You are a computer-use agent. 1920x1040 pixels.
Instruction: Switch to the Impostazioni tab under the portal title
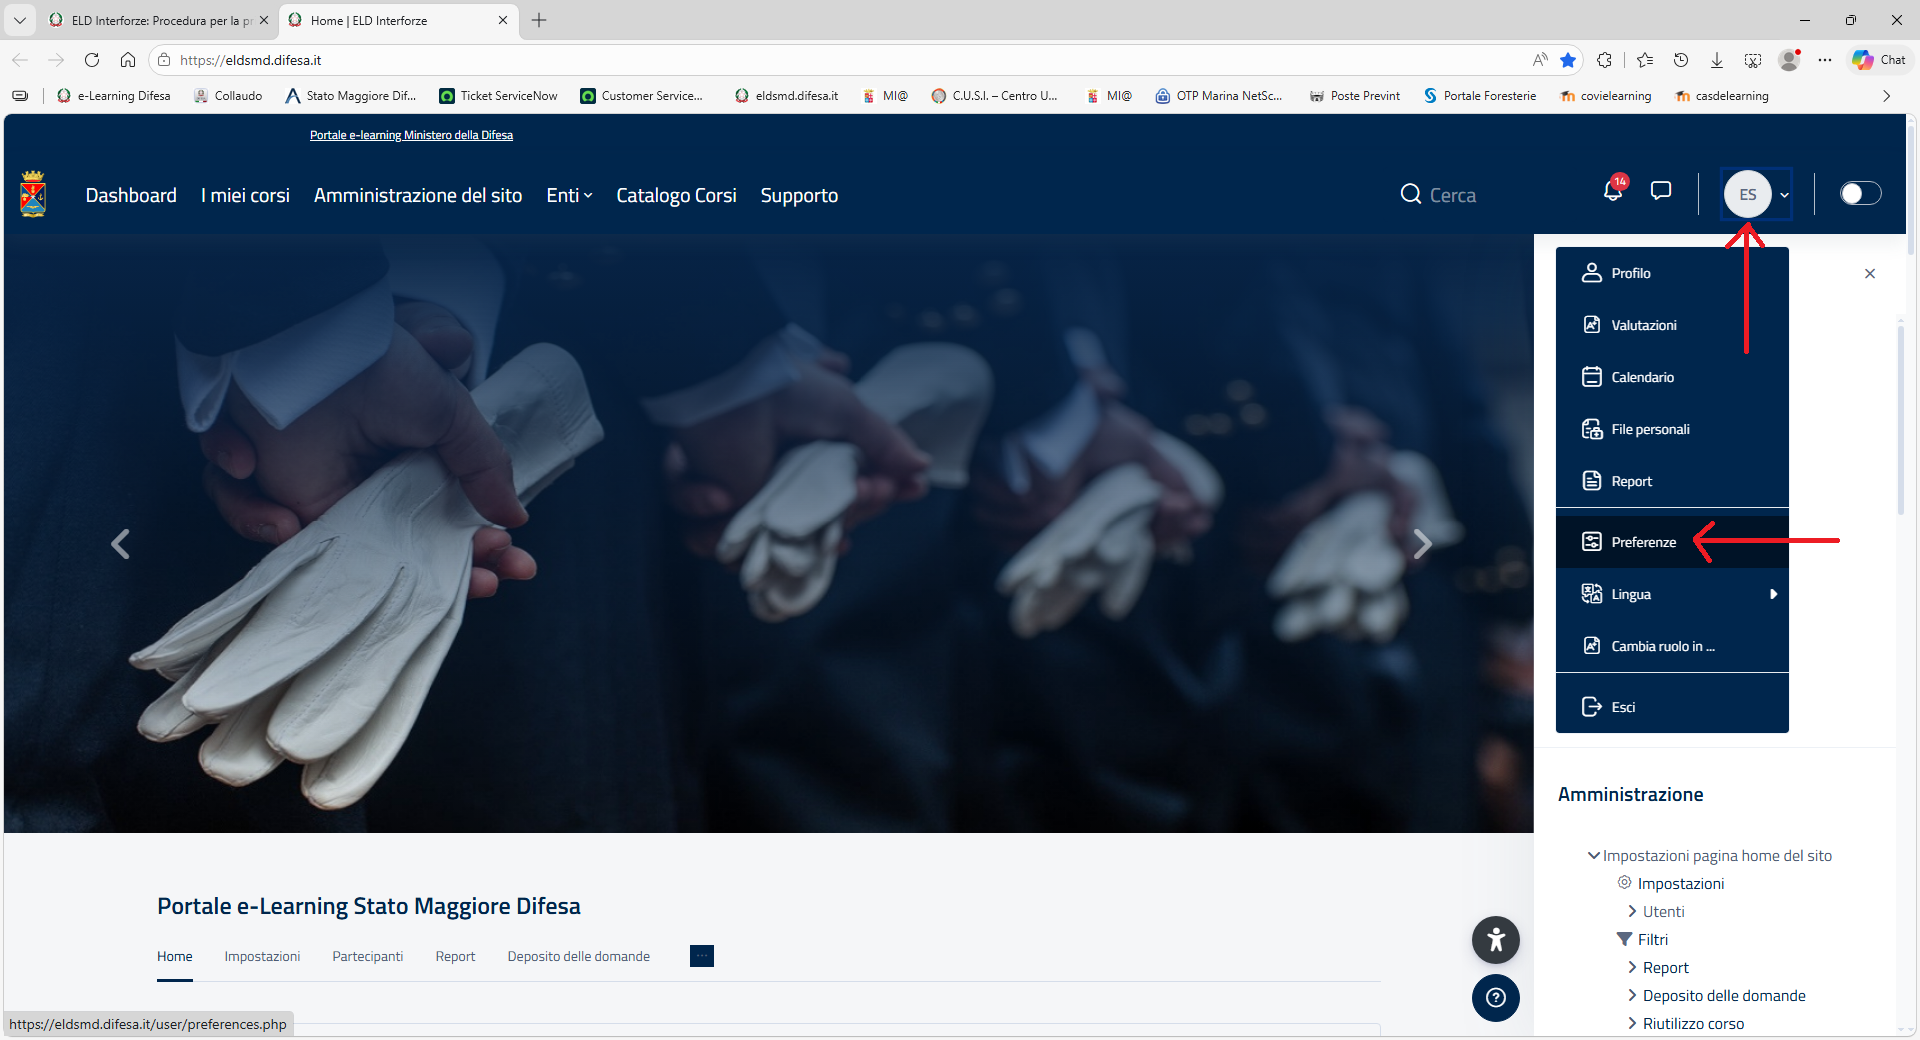point(262,957)
